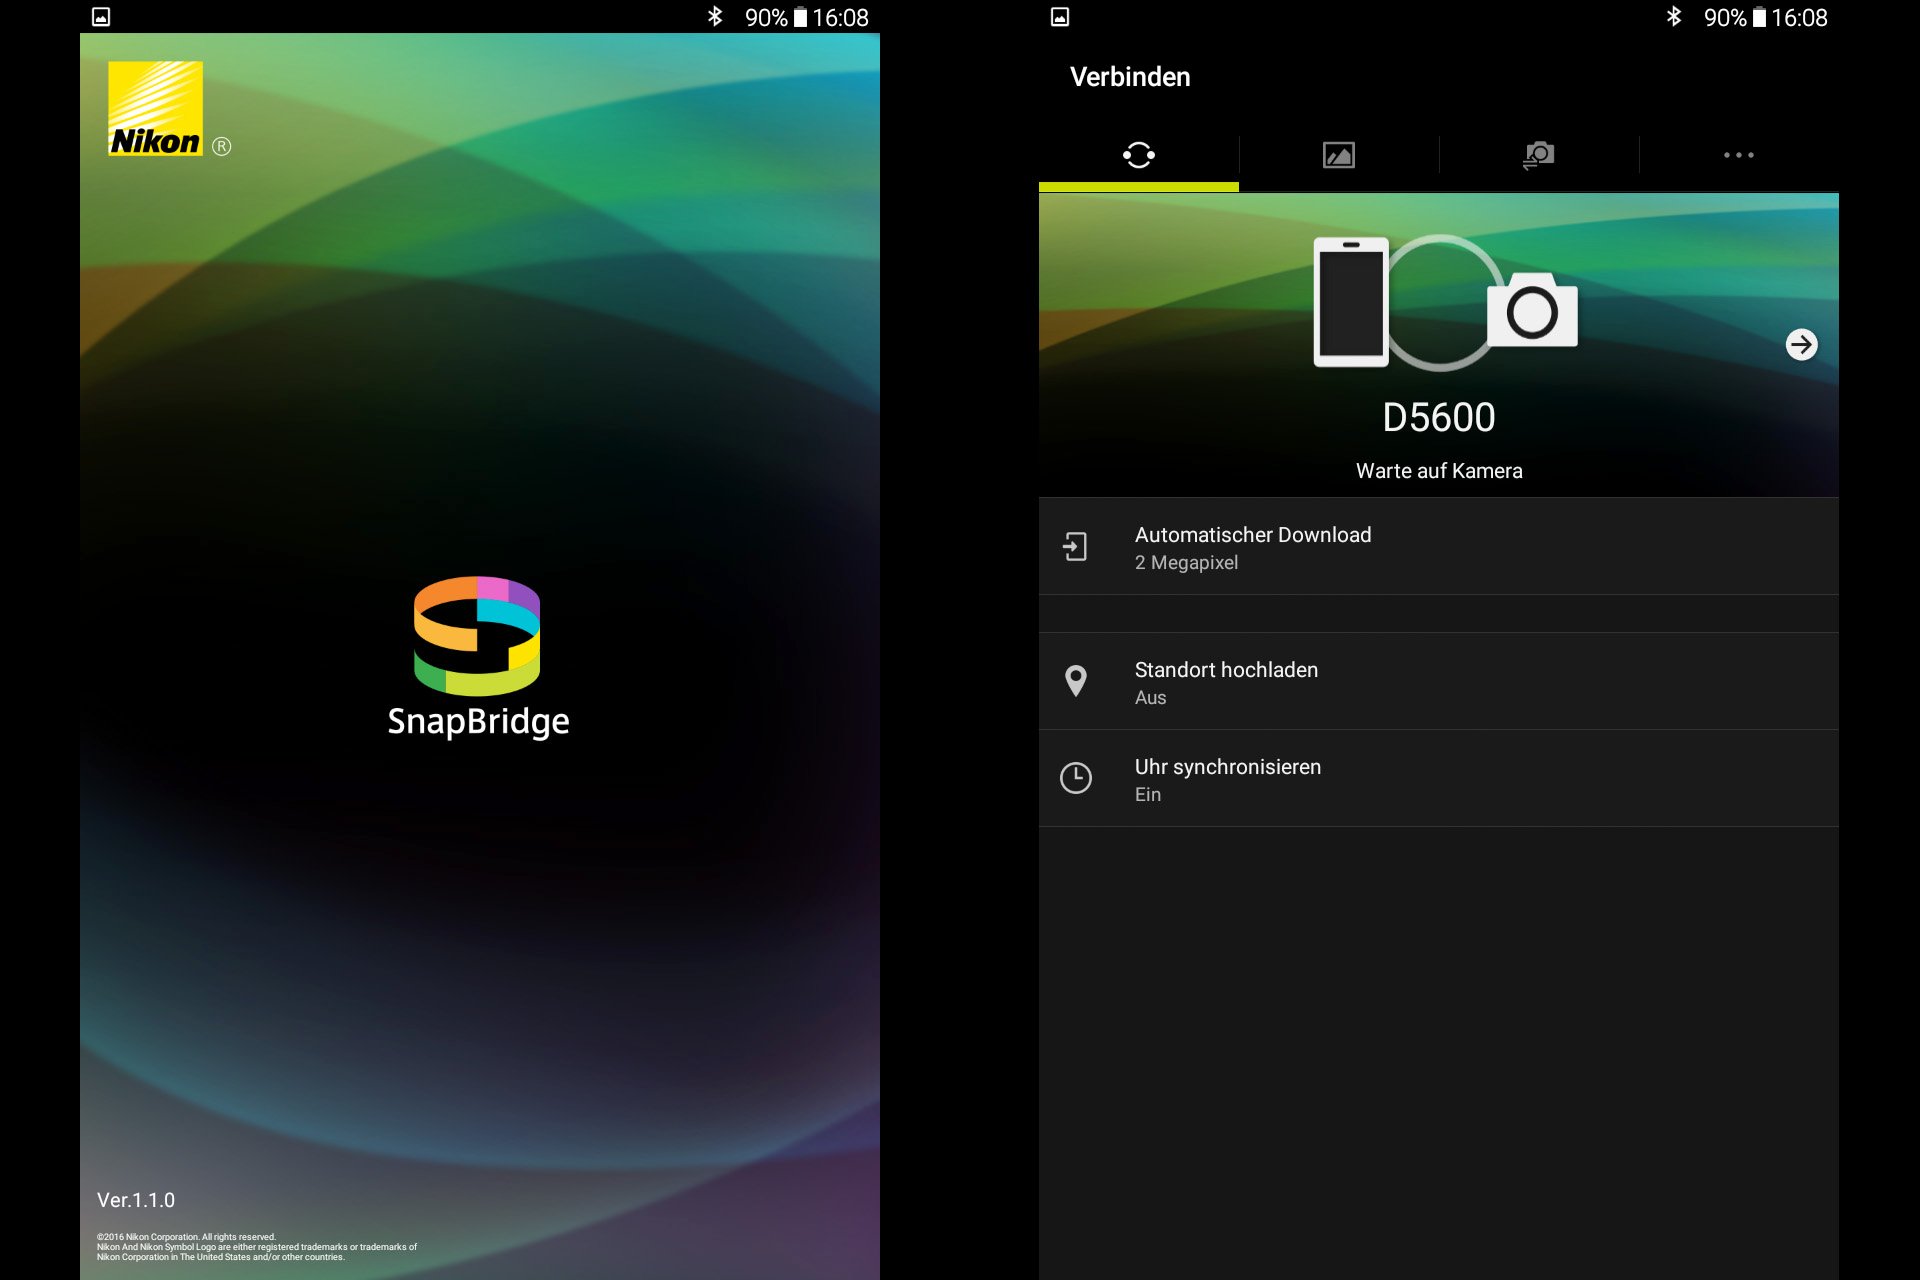Open Uhr synchronisieren setting
Viewport: 1920px width, 1280px height.
(1439, 779)
